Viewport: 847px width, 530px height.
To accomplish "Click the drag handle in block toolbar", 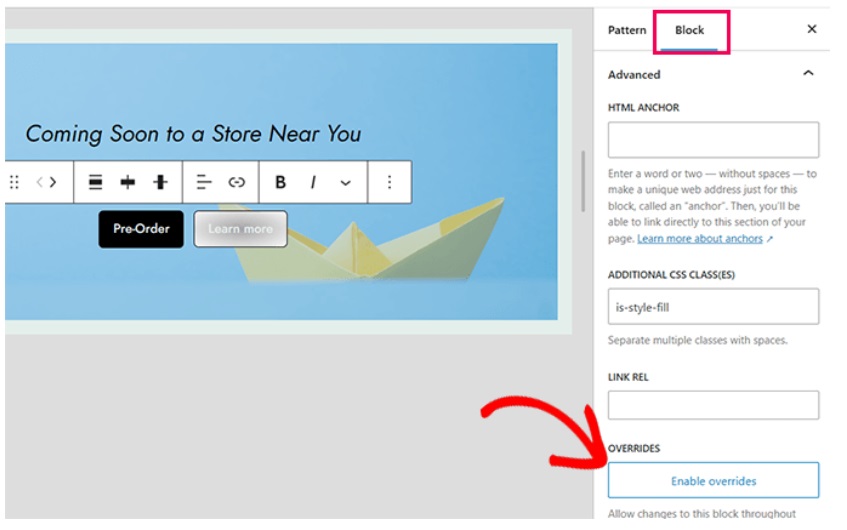I will tap(14, 182).
